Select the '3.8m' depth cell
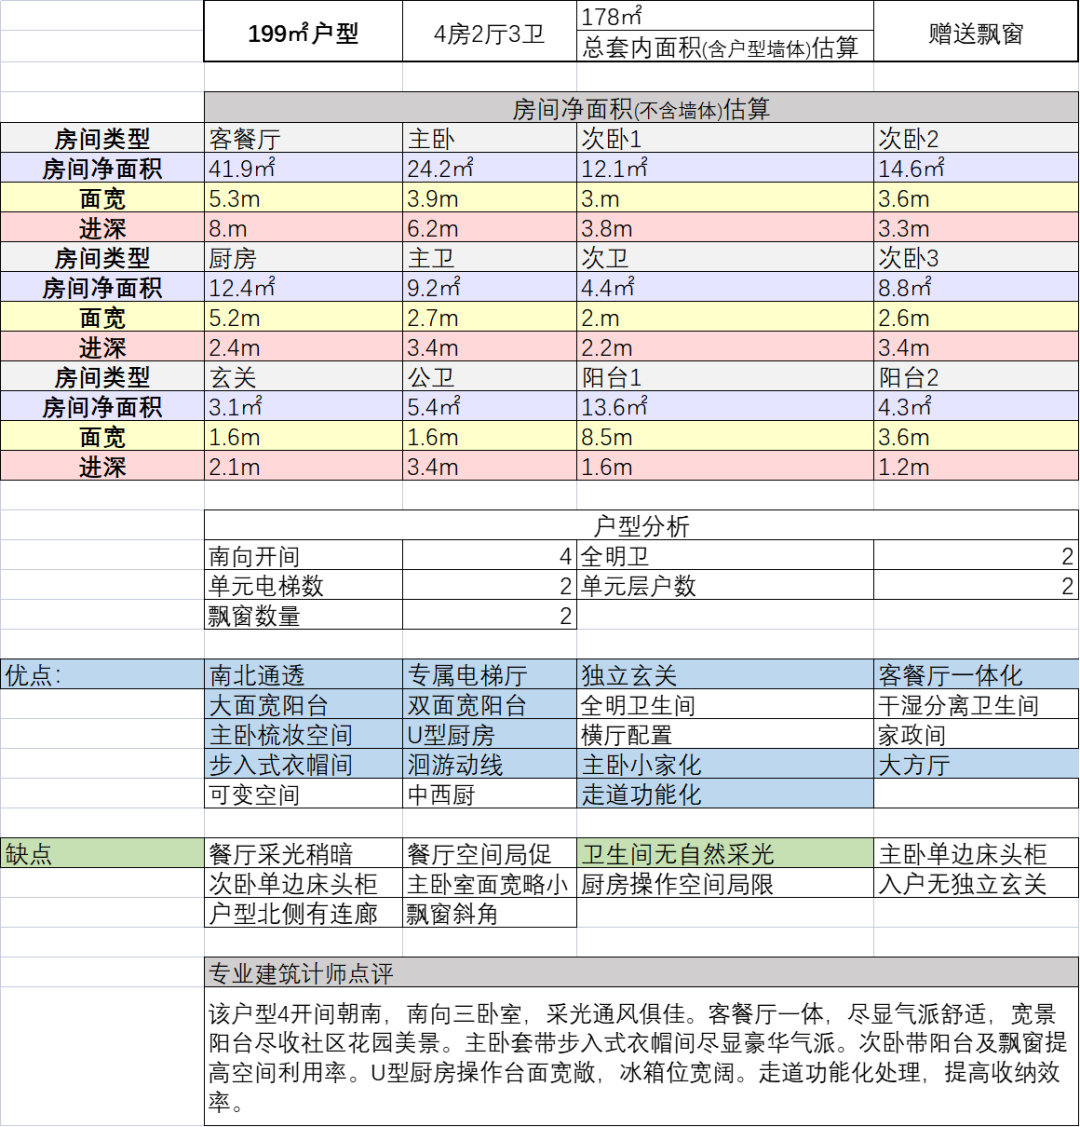Image resolution: width=1080 pixels, height=1127 pixels. pyautogui.click(x=725, y=228)
